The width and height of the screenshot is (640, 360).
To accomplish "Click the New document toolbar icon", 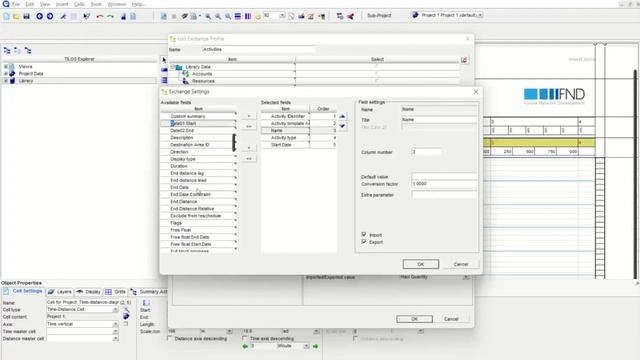I will 6,16.
